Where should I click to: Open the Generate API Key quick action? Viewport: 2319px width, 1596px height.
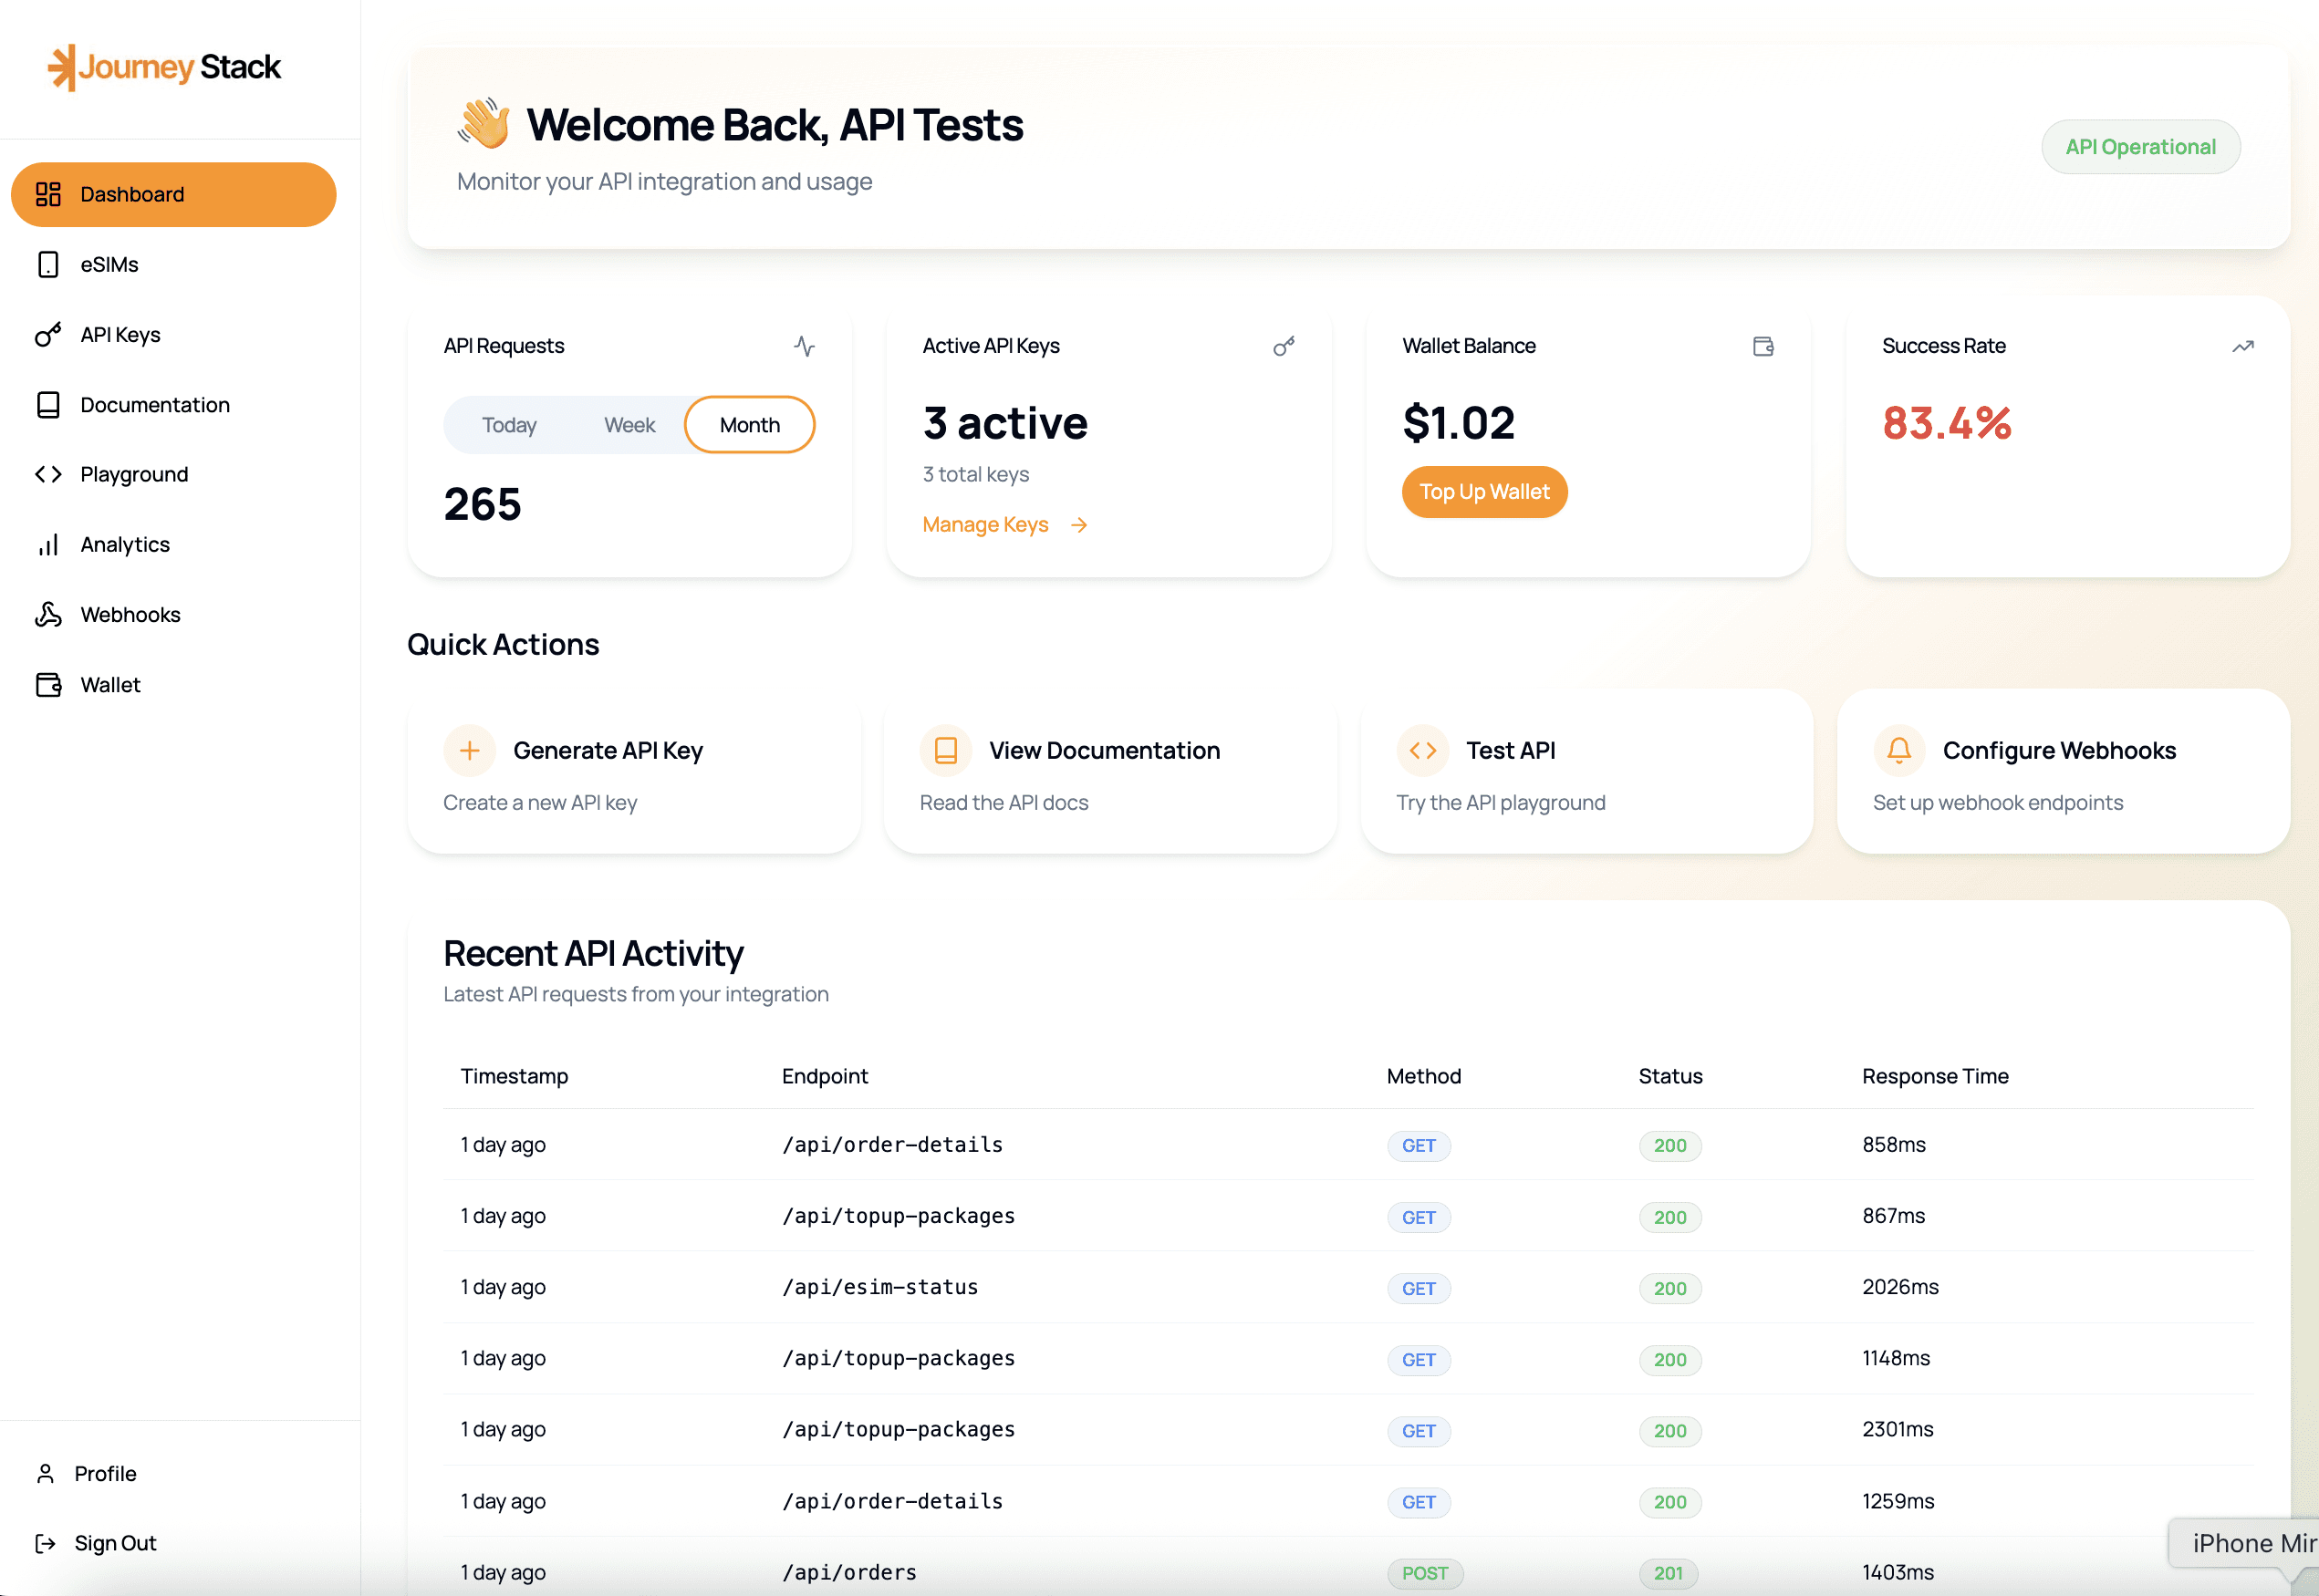[633, 771]
